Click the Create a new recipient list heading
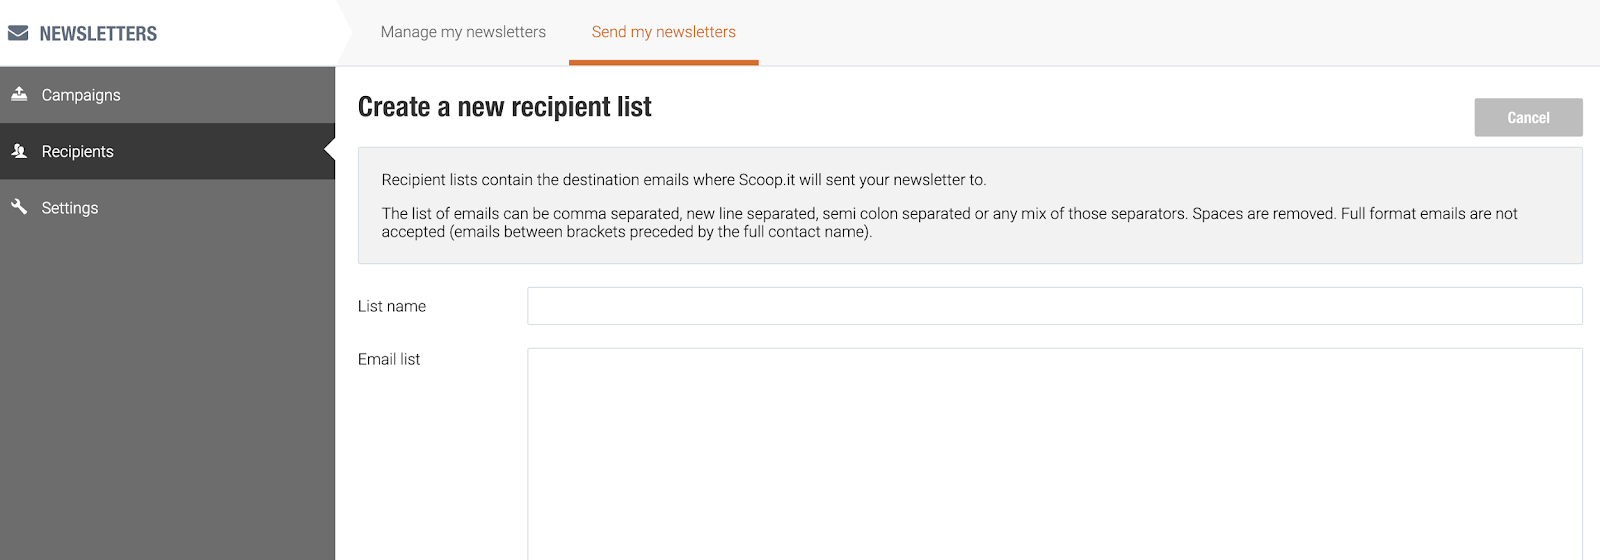This screenshot has width=1600, height=560. [x=505, y=107]
